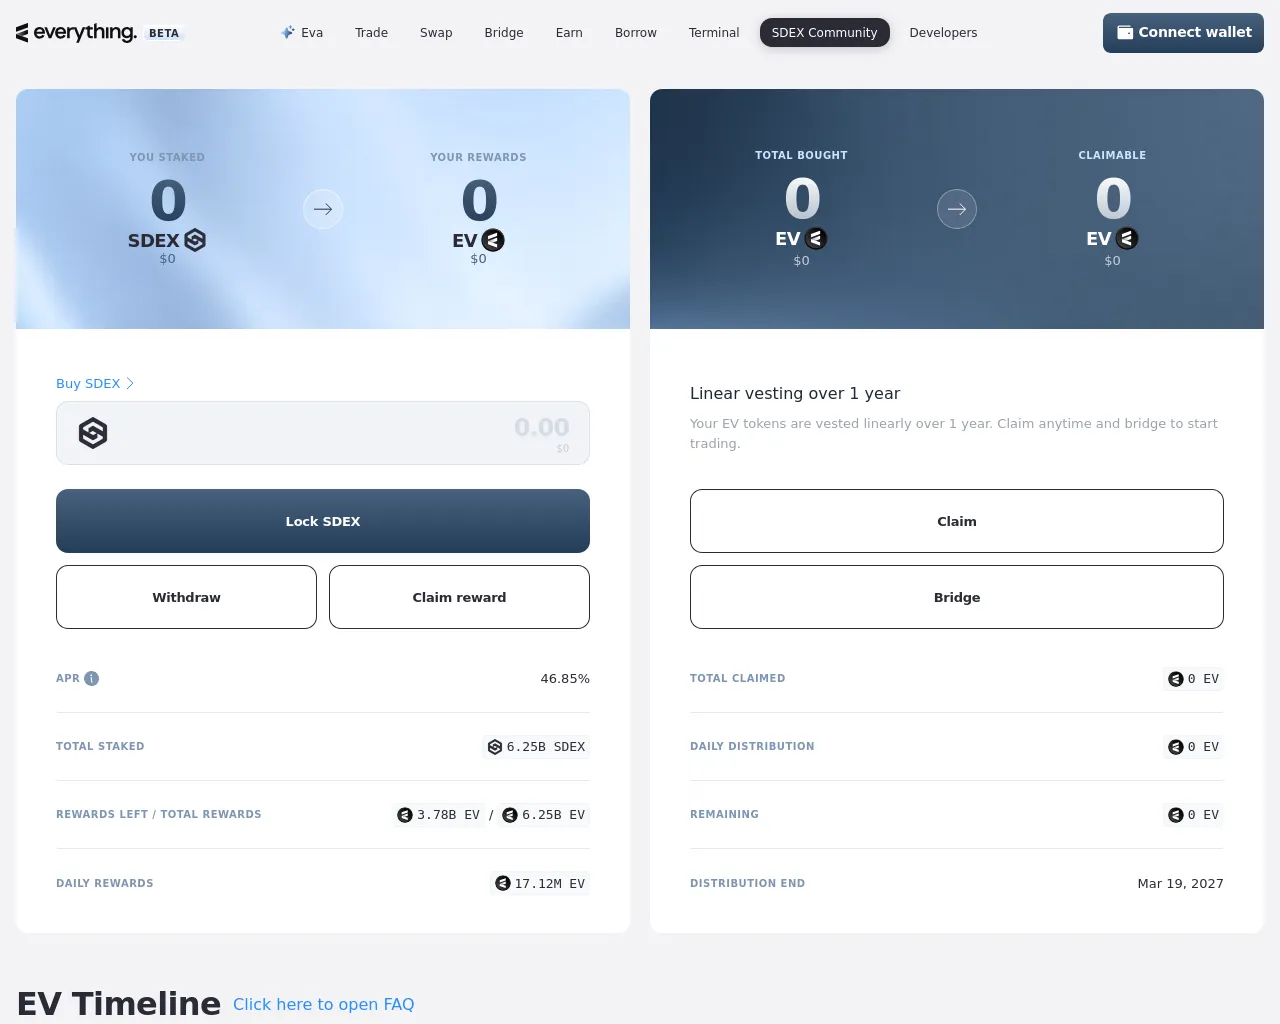1280x1024 pixels.
Task: Click the DISTRIBUTION END label
Action: [747, 883]
